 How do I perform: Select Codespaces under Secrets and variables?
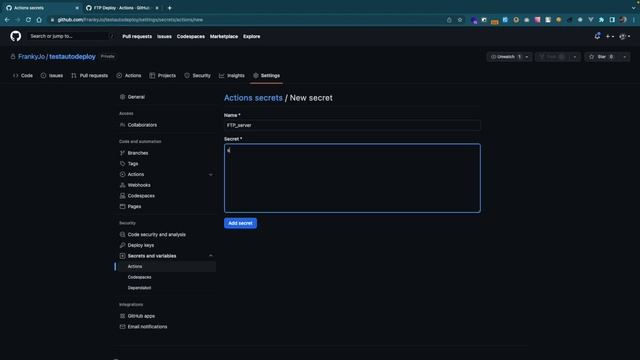click(x=166, y=277)
